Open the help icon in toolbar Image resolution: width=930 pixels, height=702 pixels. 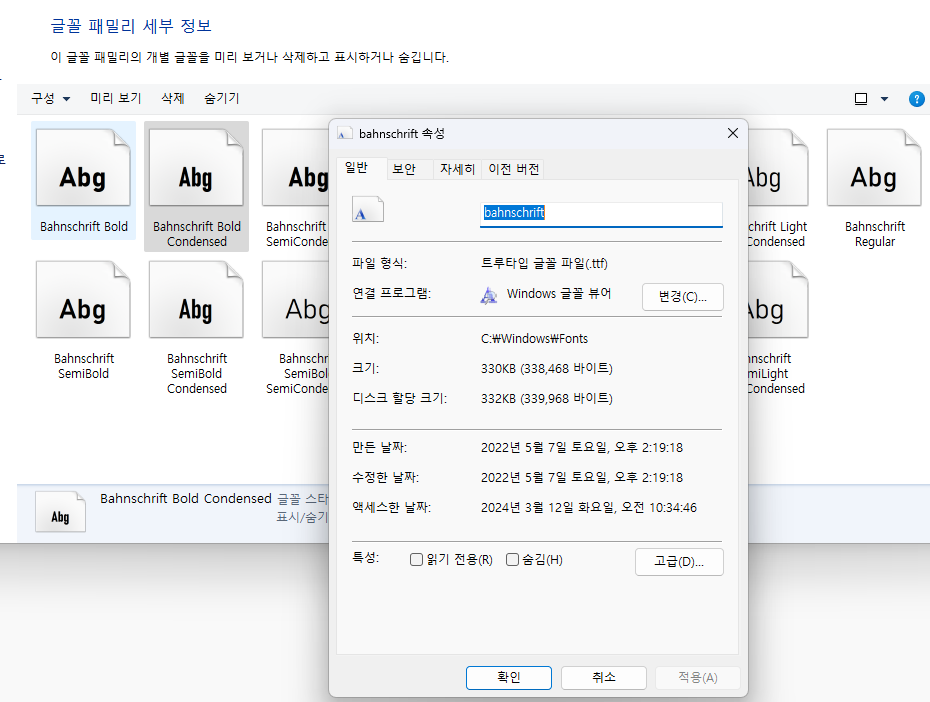pos(916,99)
